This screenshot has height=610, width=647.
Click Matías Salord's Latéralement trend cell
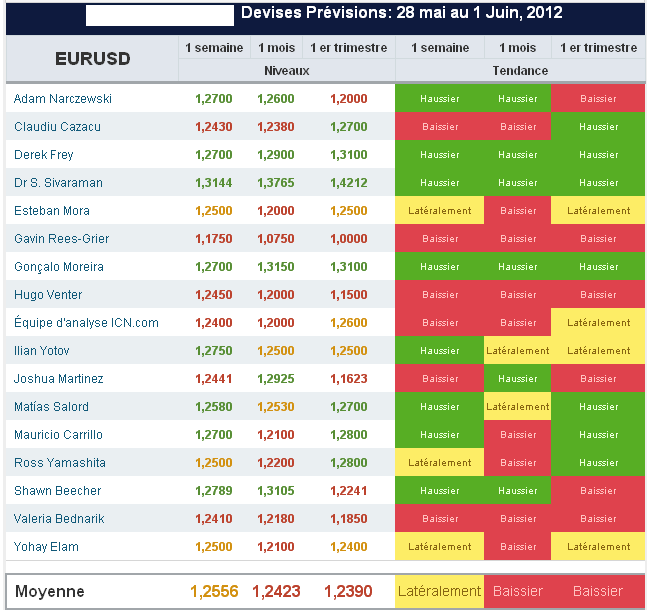517,407
